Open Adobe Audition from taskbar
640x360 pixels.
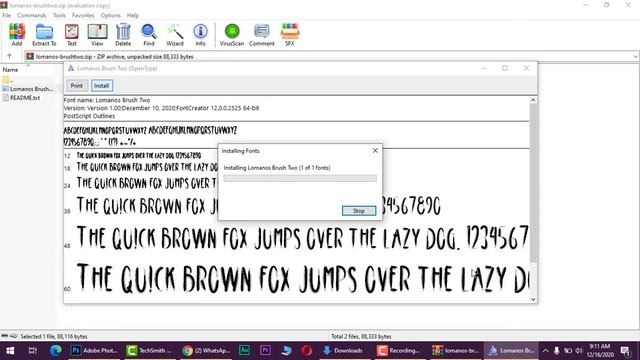pos(244,351)
